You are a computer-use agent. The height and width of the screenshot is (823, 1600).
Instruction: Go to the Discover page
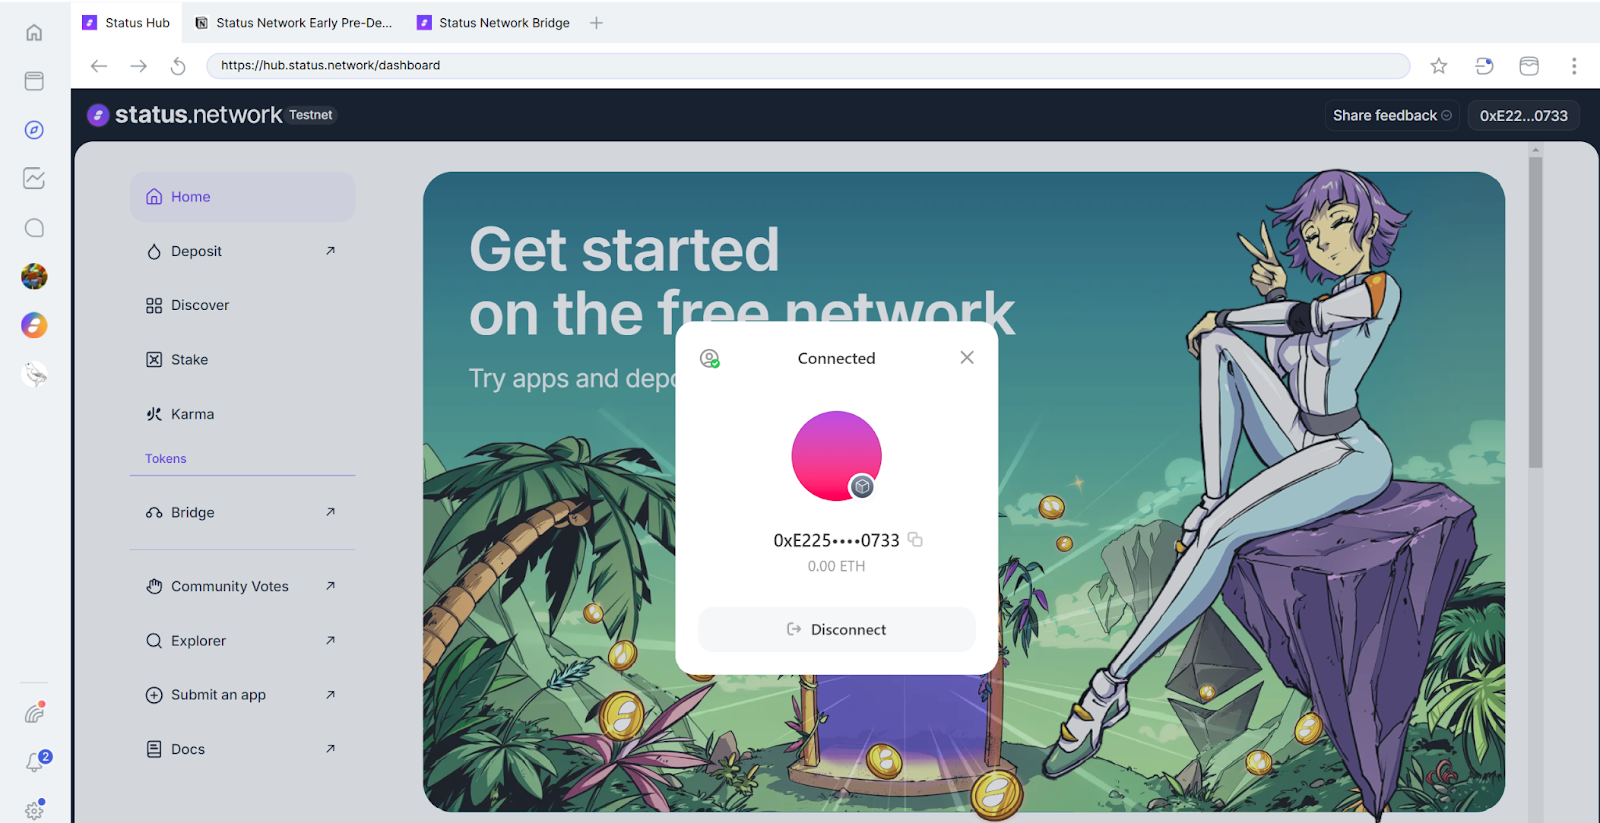click(x=200, y=305)
